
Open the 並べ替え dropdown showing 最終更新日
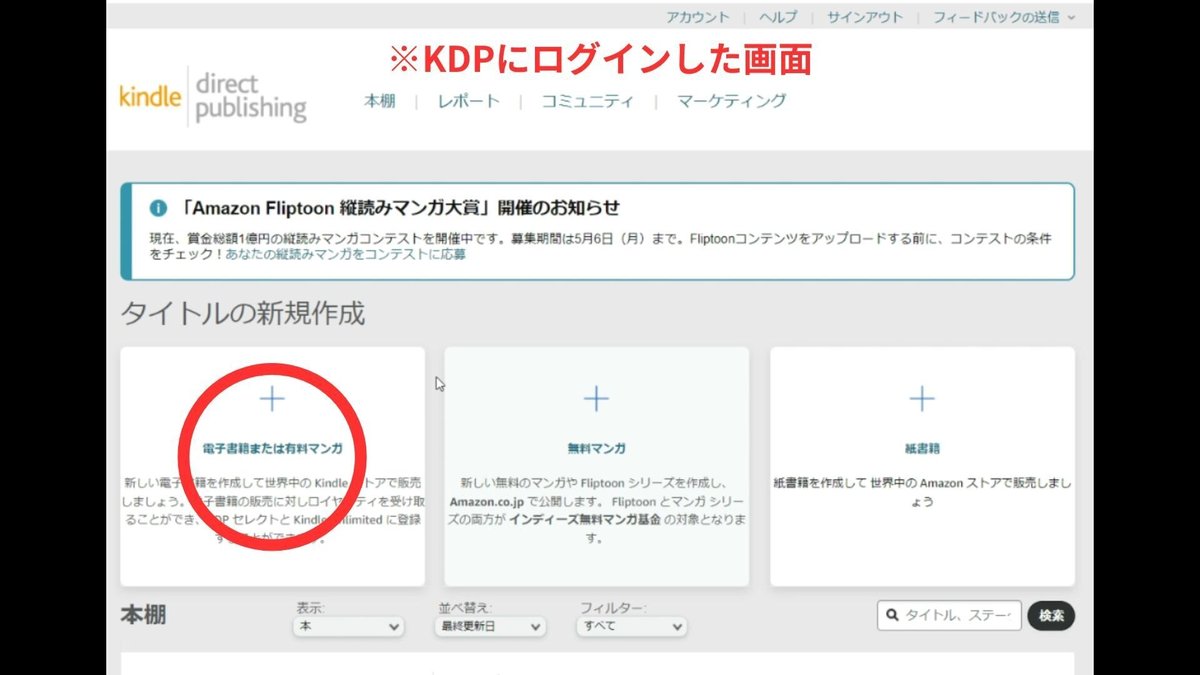coord(491,626)
